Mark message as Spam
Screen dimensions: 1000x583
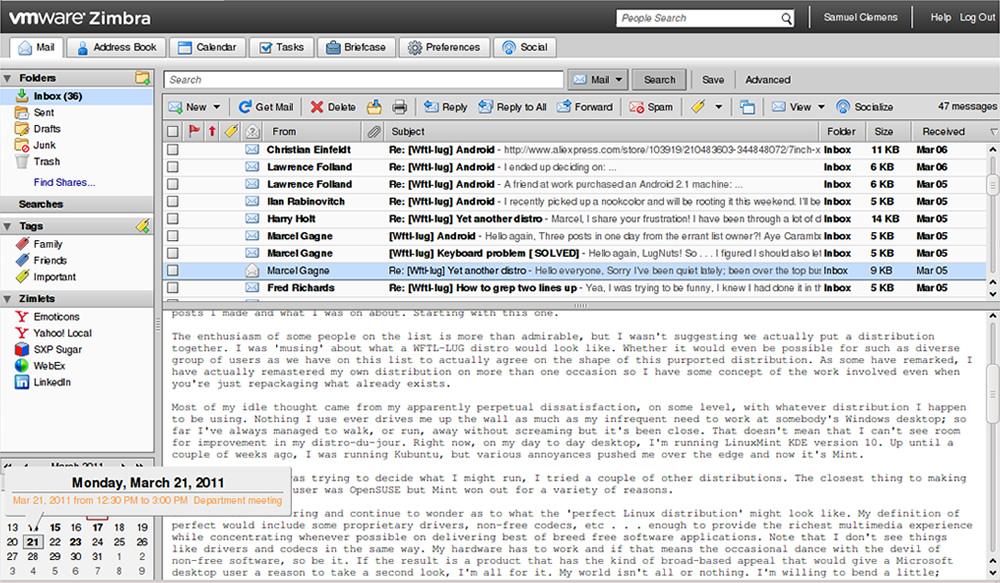click(x=651, y=107)
